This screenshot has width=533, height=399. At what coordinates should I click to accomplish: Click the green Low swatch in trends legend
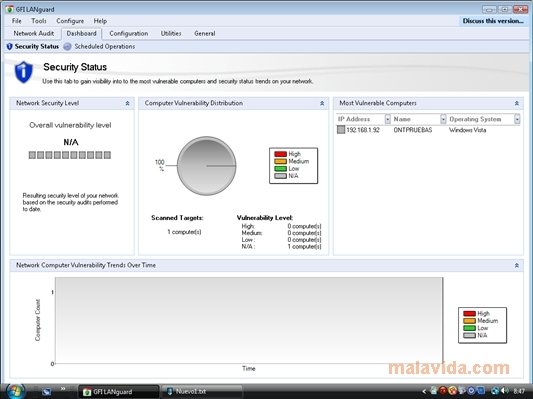(469, 328)
